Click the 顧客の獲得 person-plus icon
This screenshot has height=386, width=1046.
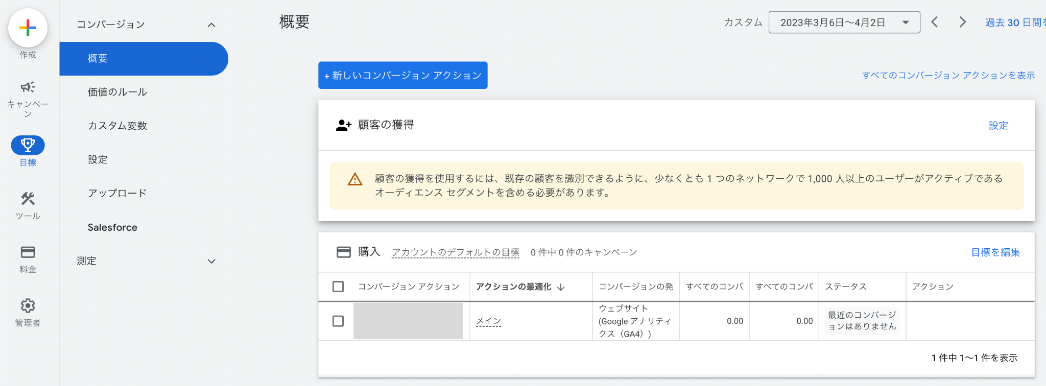(343, 125)
